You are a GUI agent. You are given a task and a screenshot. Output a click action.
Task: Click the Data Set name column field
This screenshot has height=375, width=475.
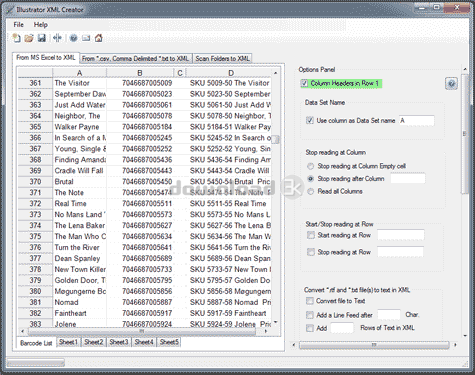click(x=416, y=120)
